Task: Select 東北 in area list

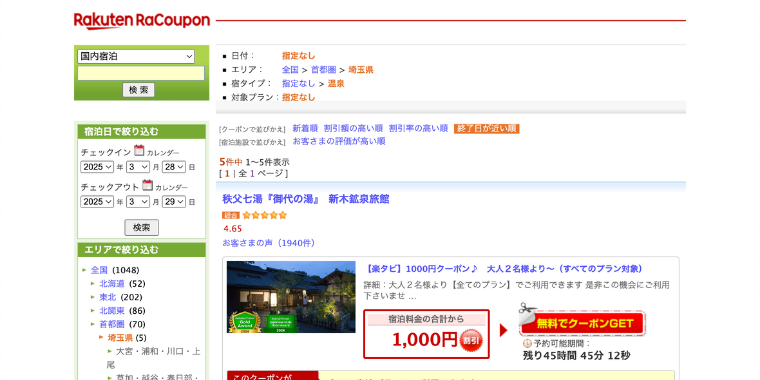Action: pyautogui.click(x=108, y=297)
